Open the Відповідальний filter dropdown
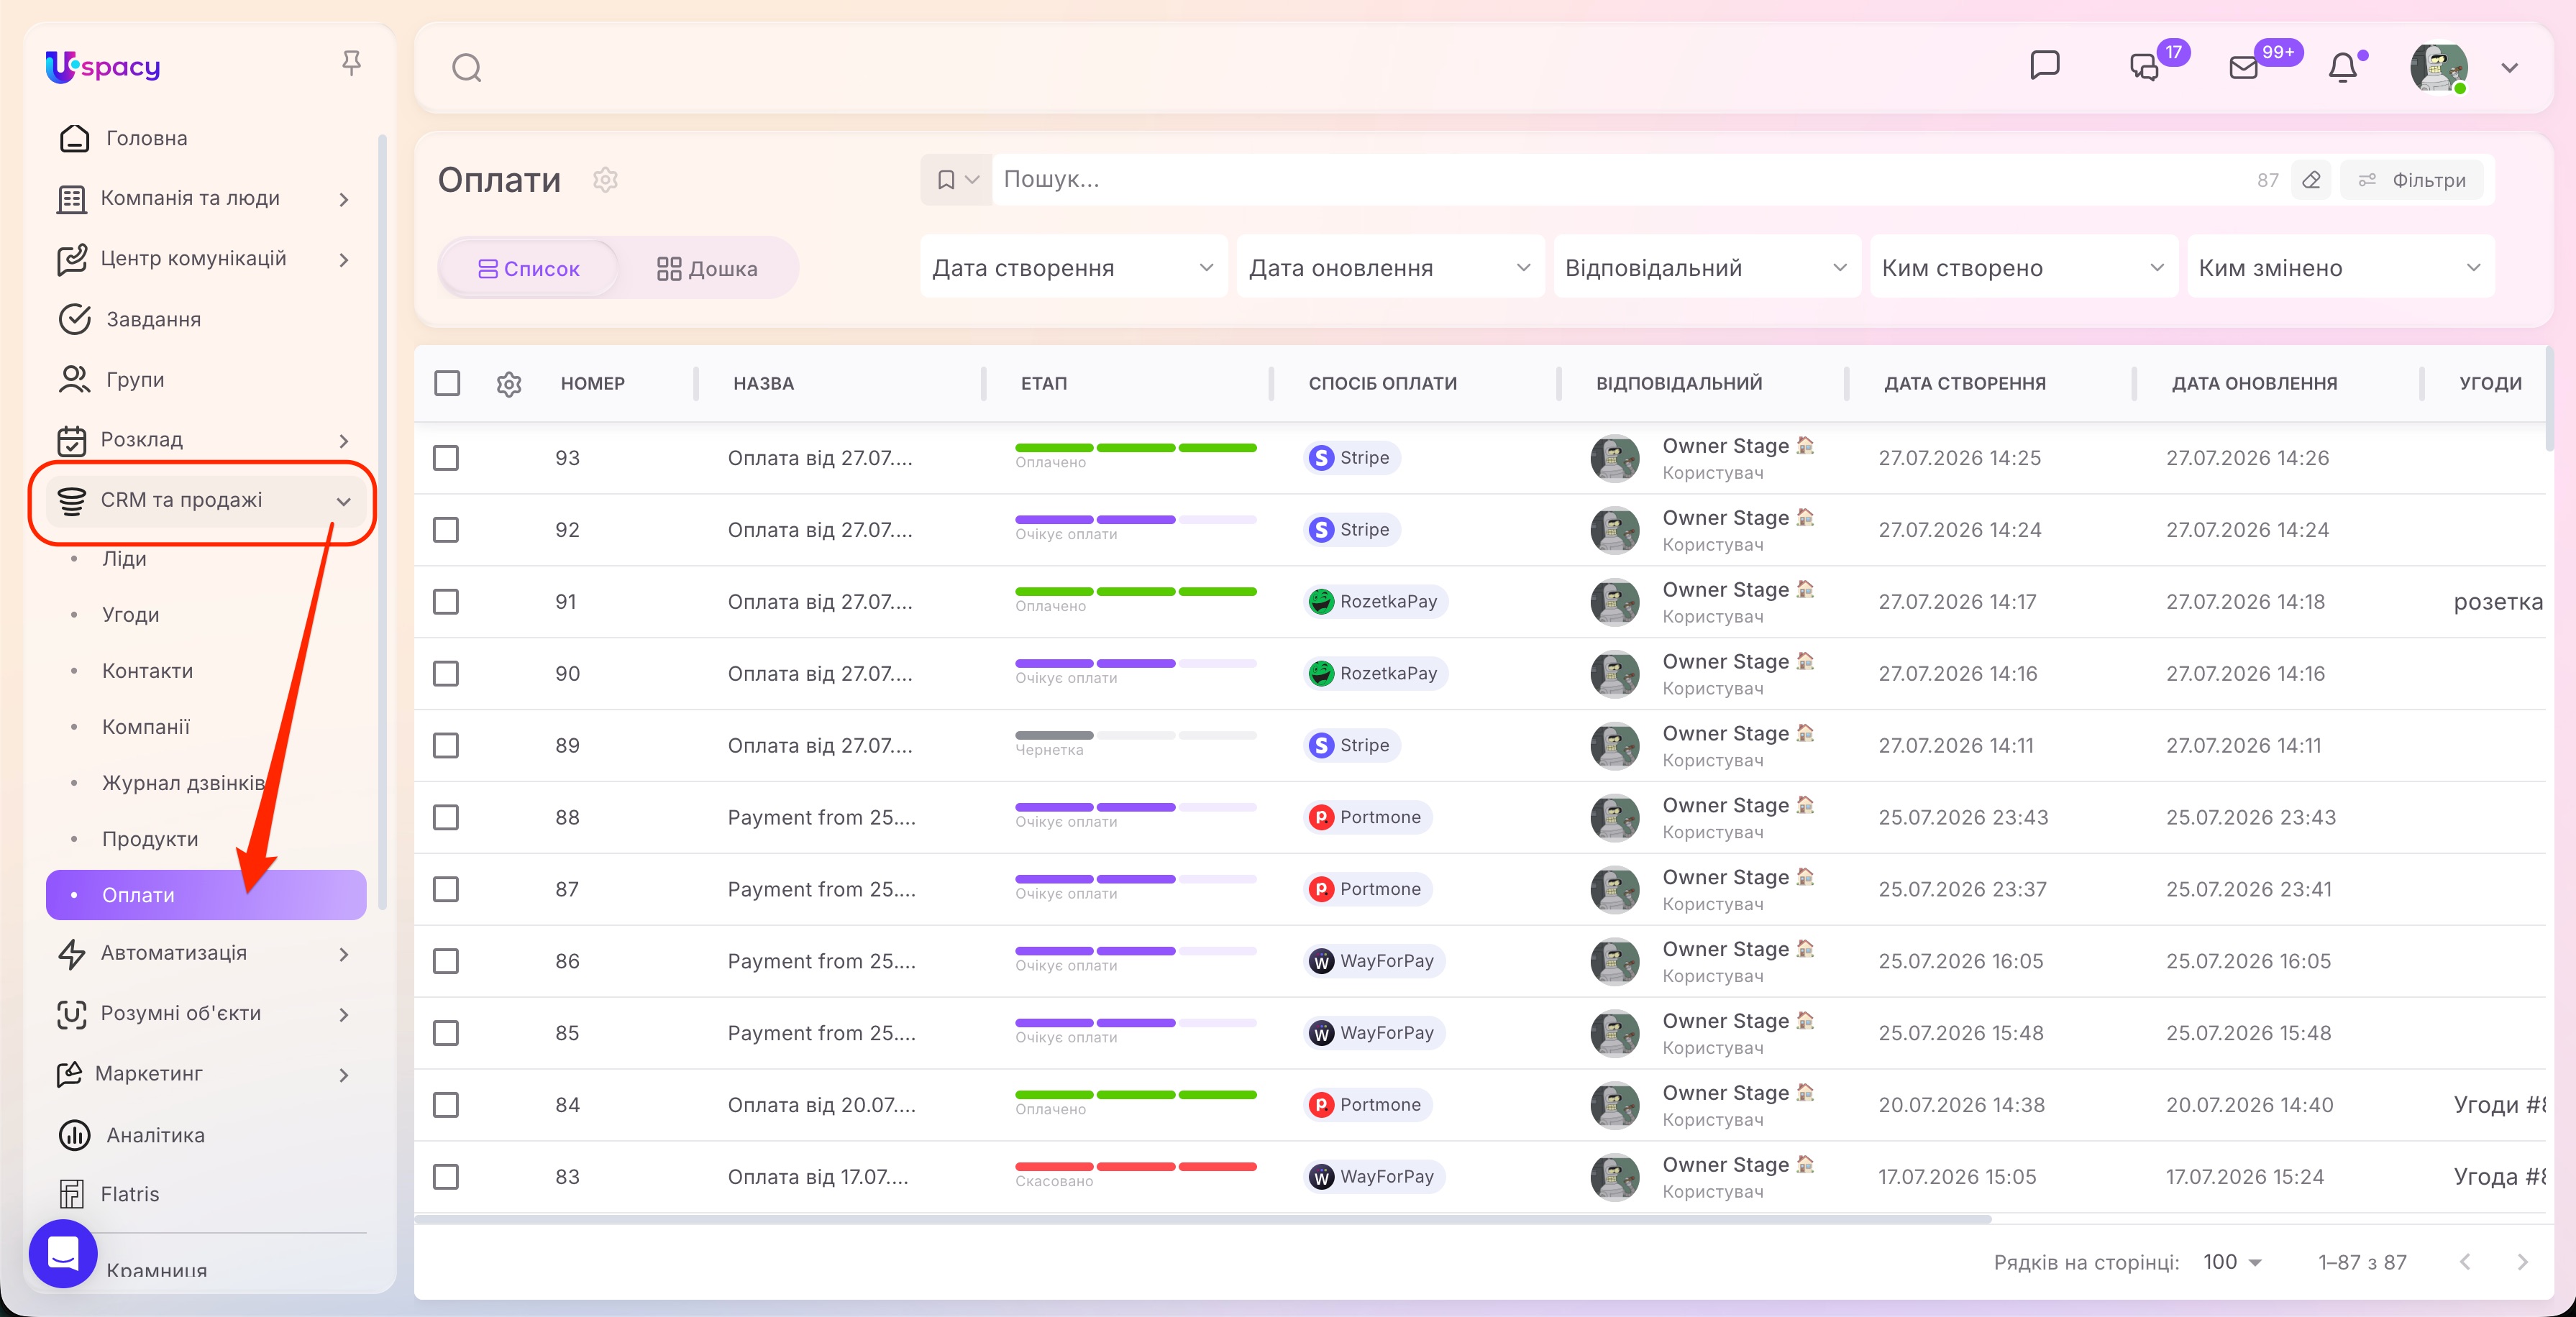The image size is (2576, 1317). pos(1706,267)
